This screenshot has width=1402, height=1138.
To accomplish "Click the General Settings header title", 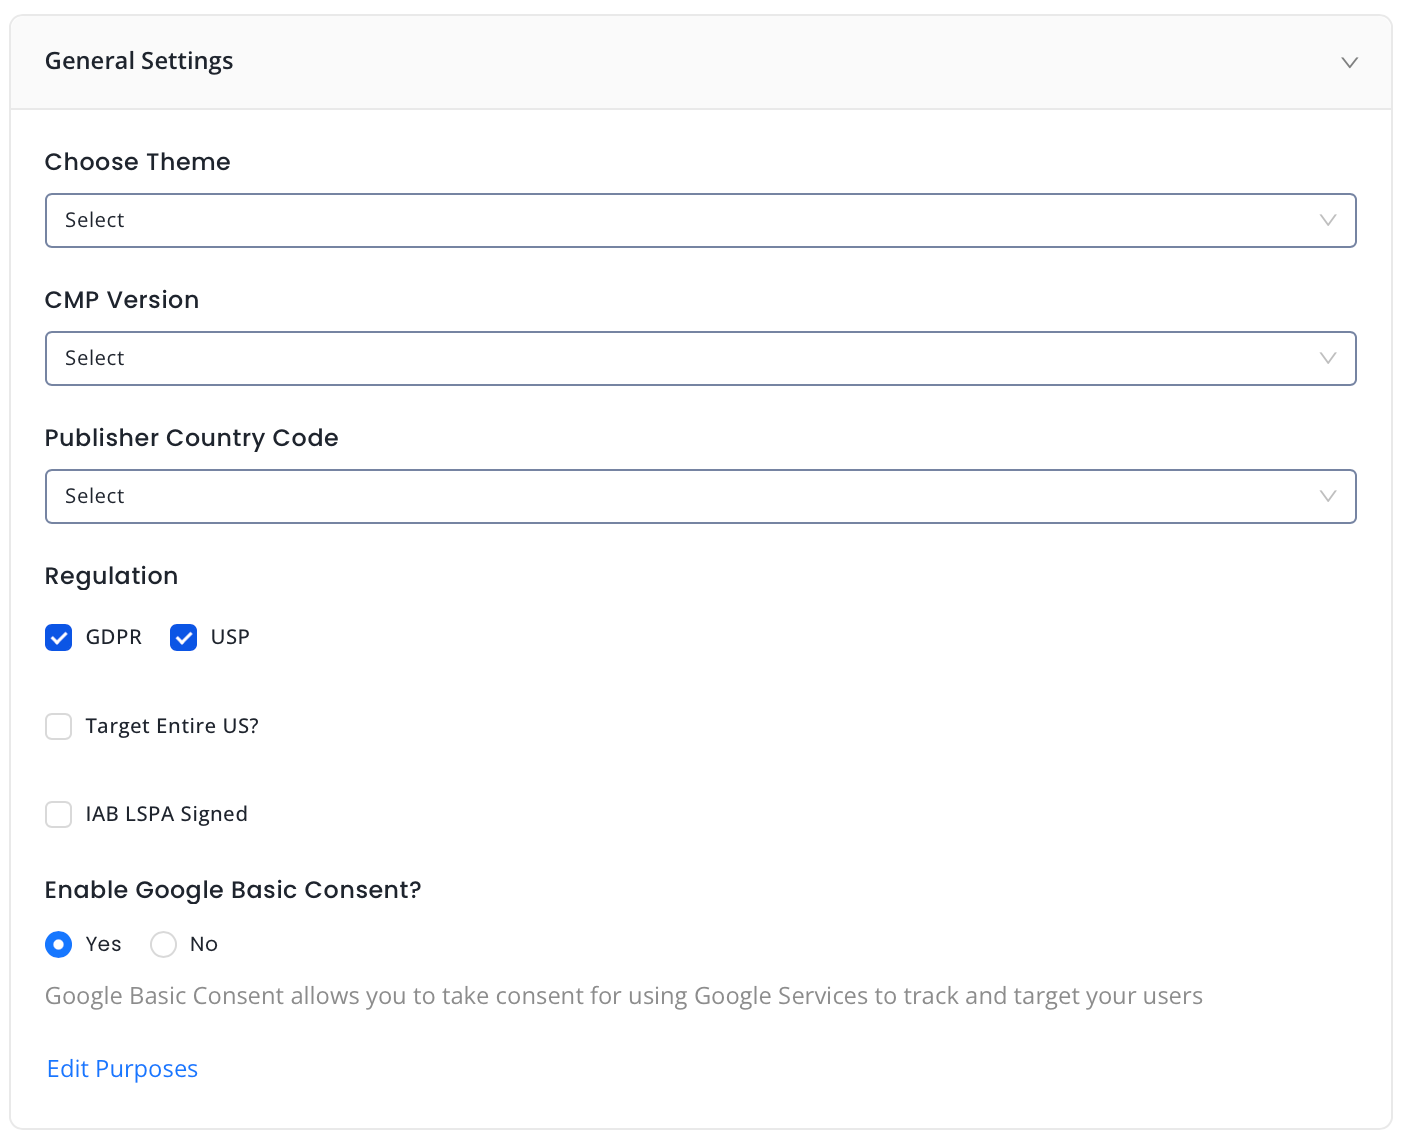I will point(139,61).
